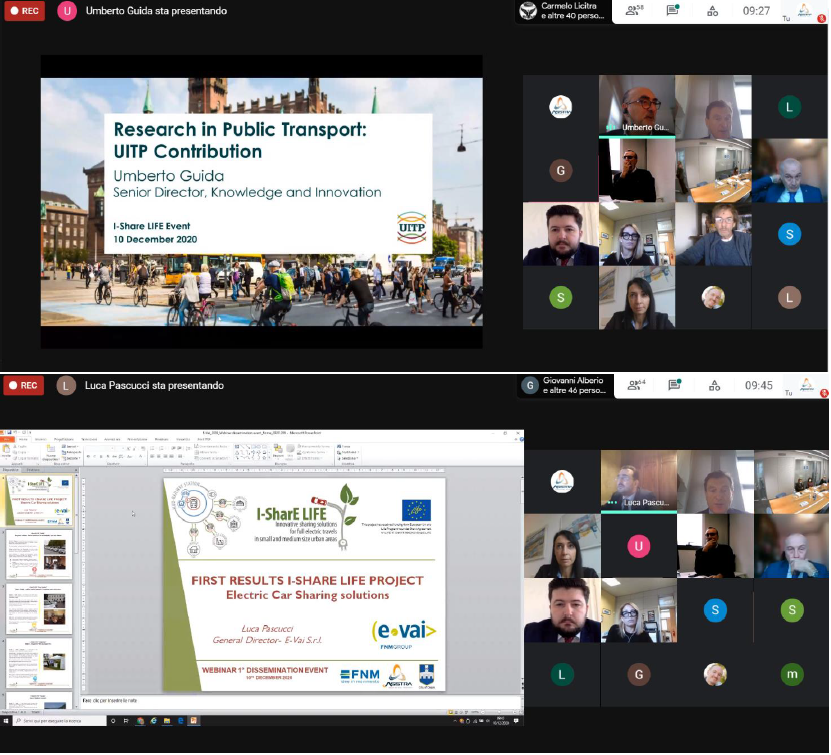Viewport: 831px width, 755px height.
Task: Open activities shapes icon in lower meeting
Action: pyautogui.click(x=714, y=385)
